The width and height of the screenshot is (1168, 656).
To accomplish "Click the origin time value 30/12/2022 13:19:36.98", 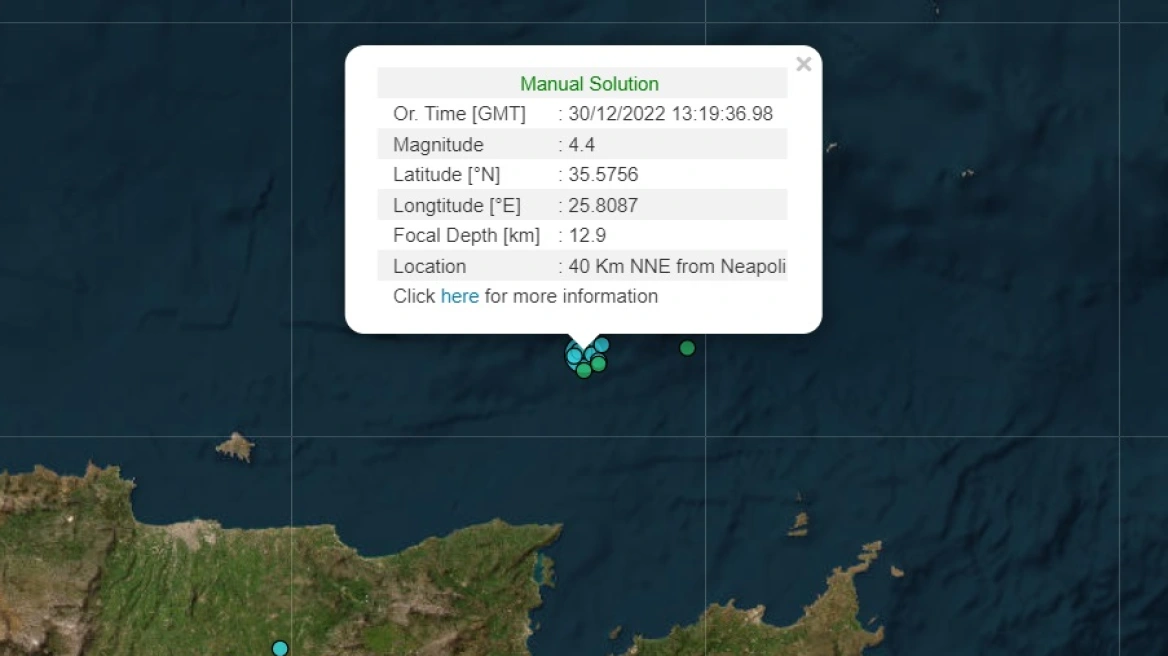I will tap(670, 114).
